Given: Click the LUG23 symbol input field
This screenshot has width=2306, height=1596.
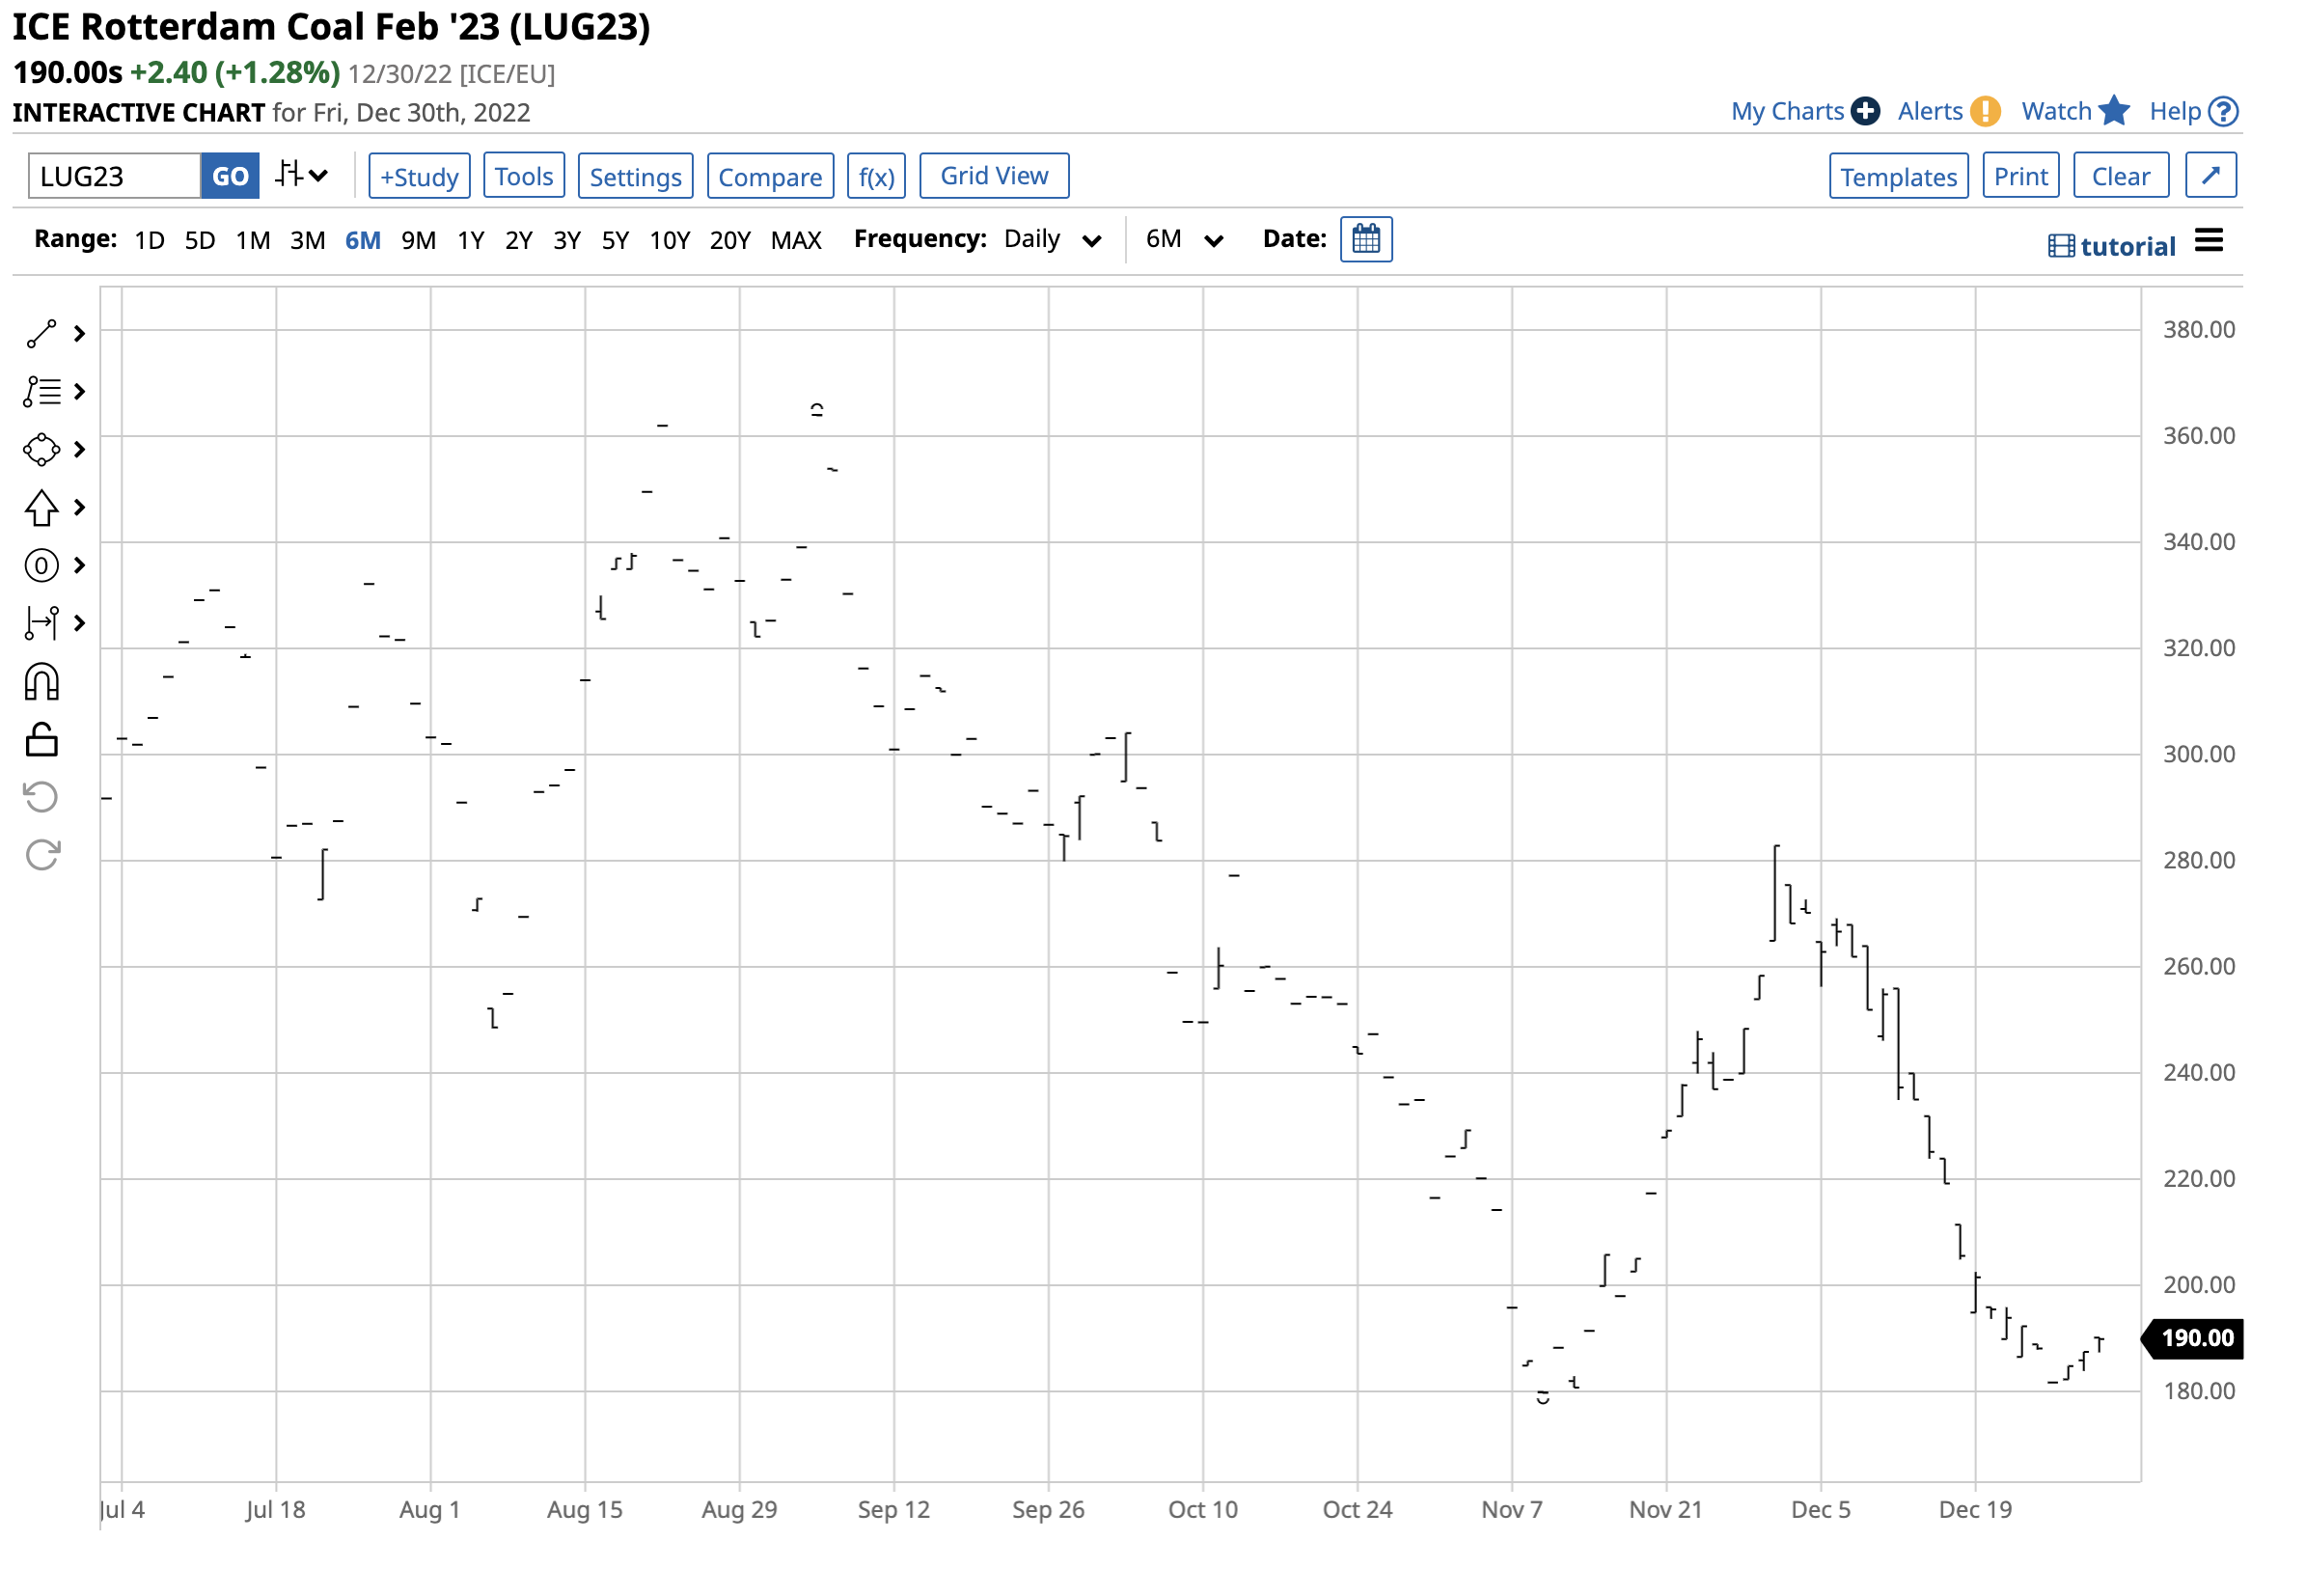Looking at the screenshot, I should click(x=114, y=177).
